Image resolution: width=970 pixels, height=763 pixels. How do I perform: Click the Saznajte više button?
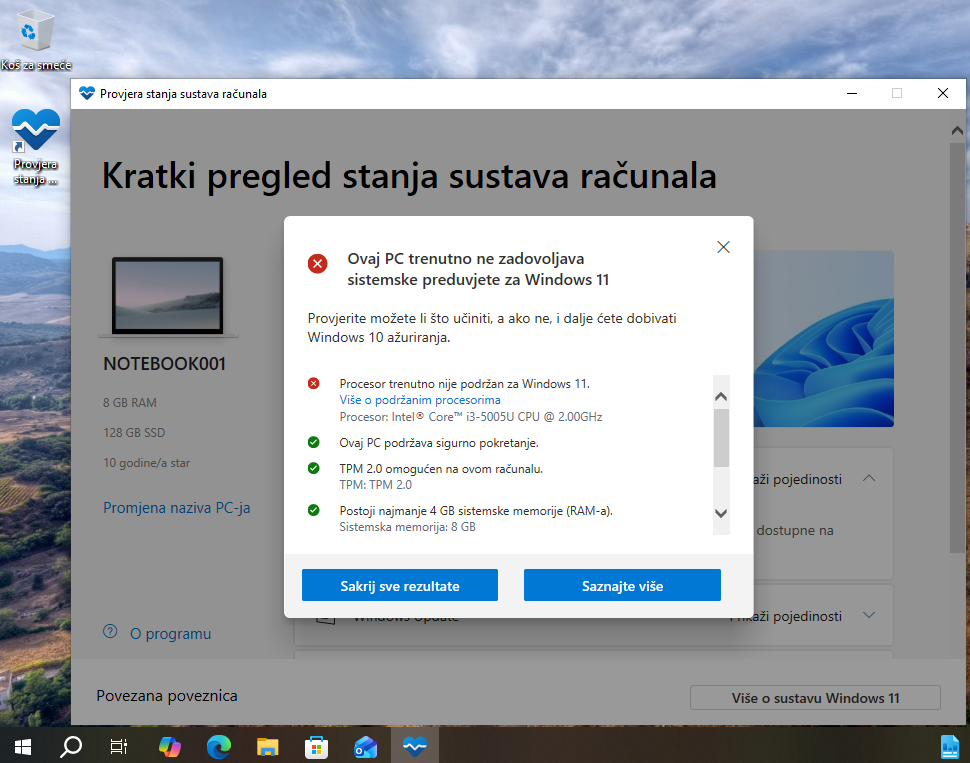click(622, 584)
